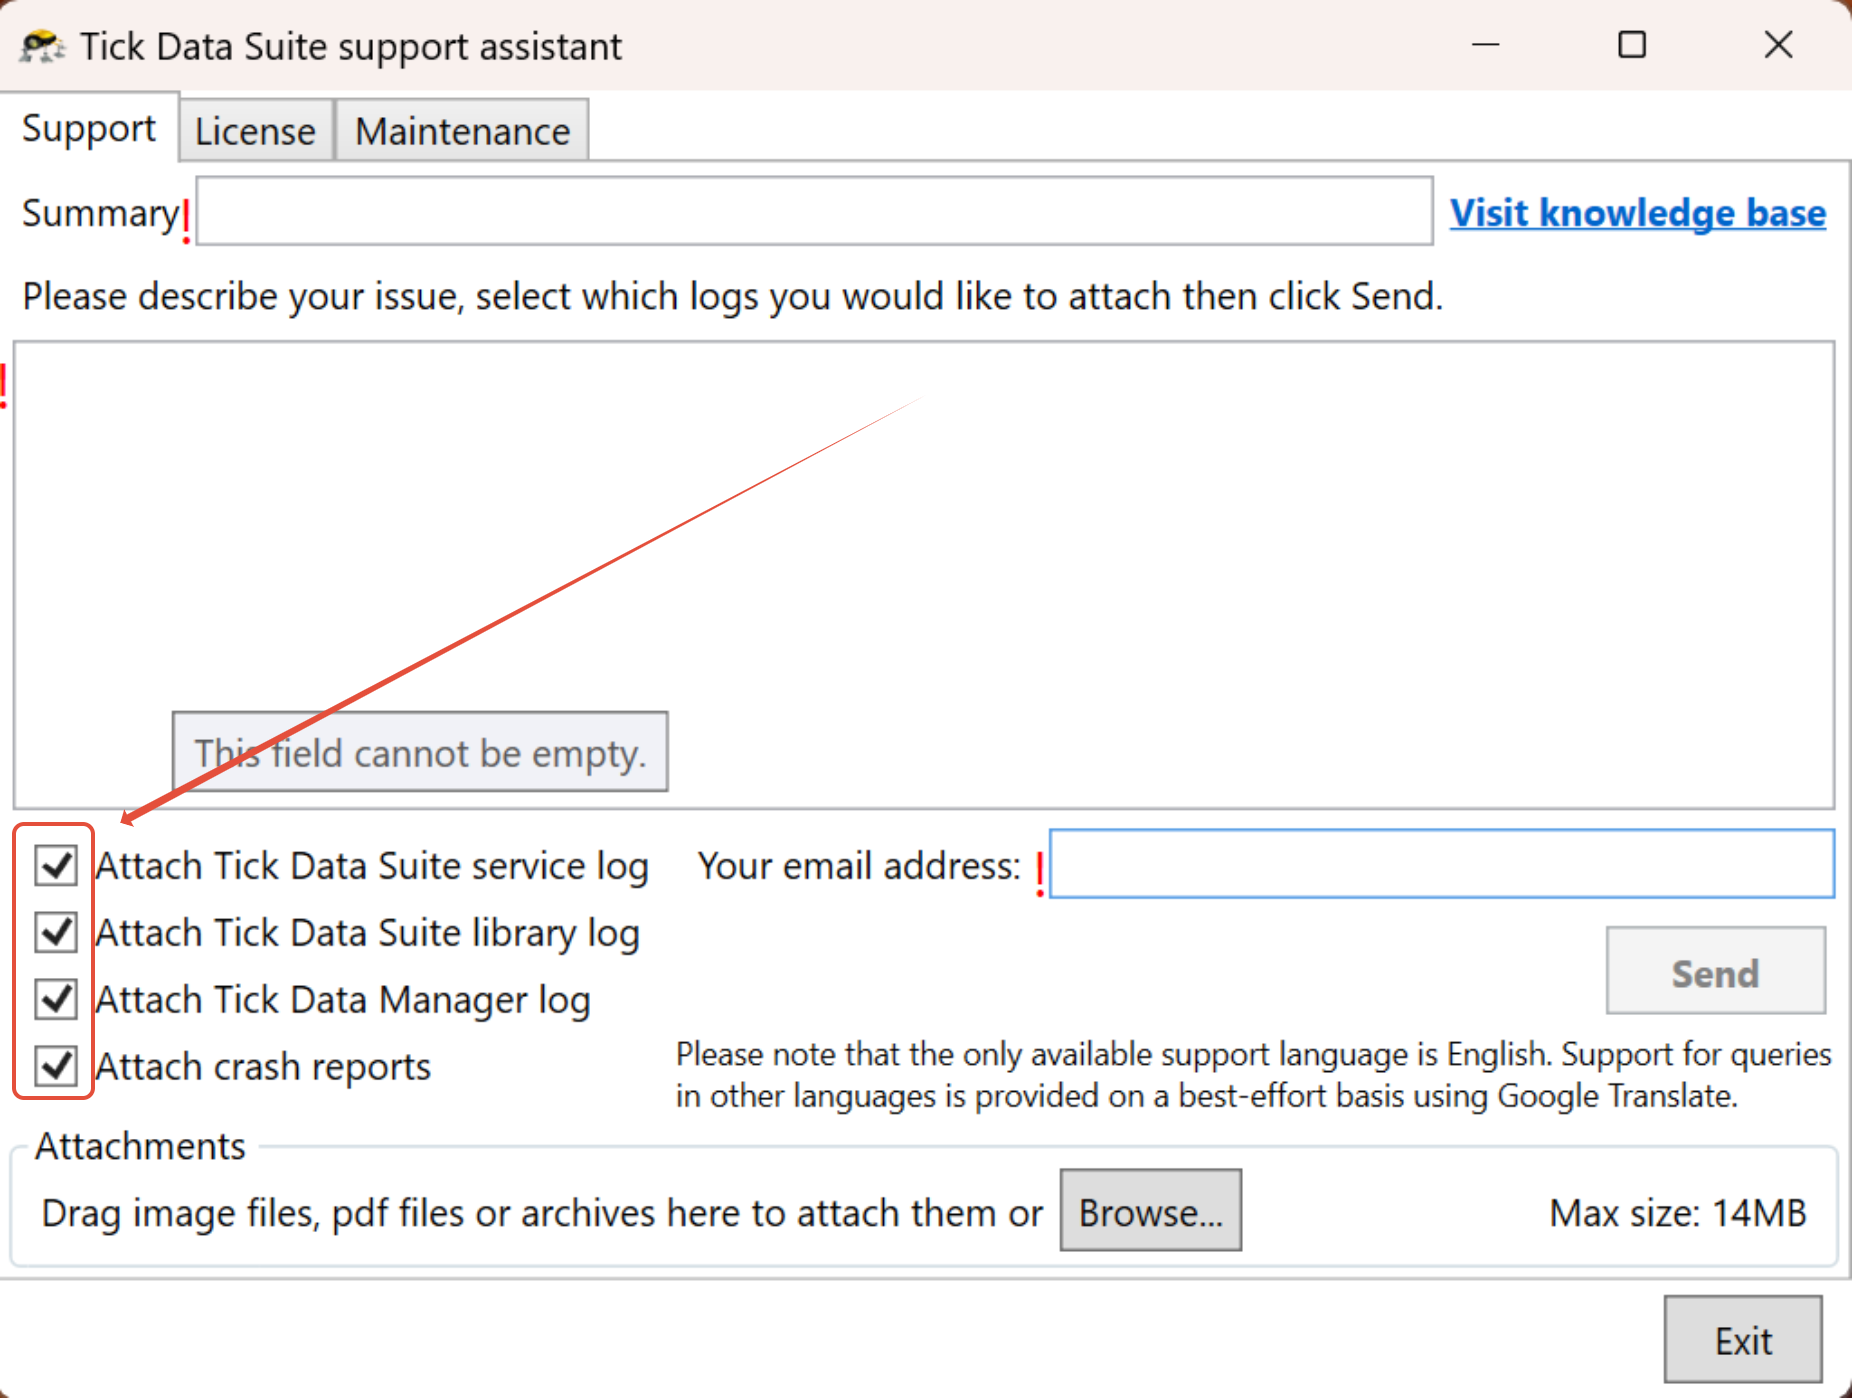Minimize the support assistant window
This screenshot has width=1852, height=1398.
click(x=1486, y=45)
